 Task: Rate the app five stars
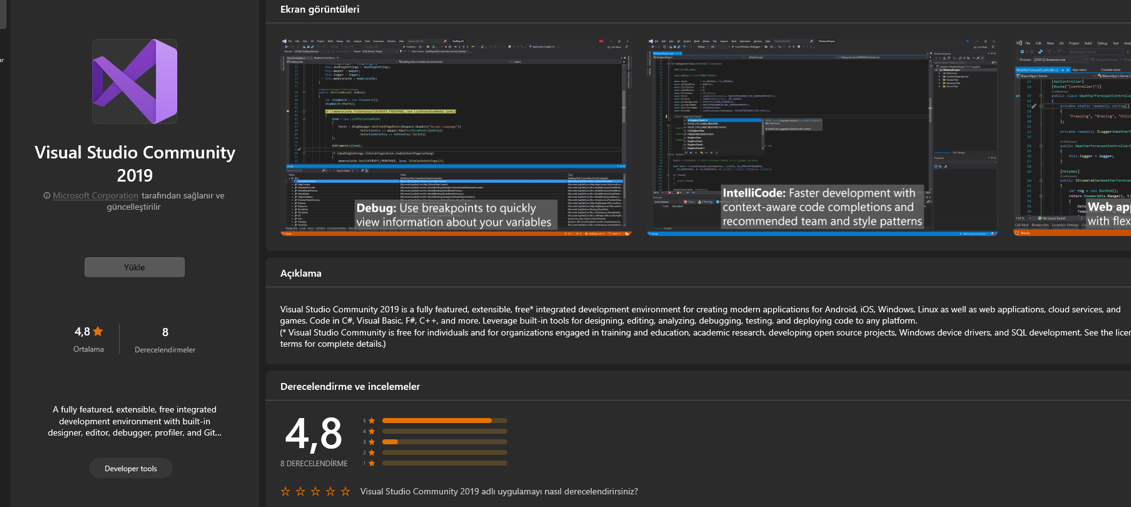(x=348, y=492)
